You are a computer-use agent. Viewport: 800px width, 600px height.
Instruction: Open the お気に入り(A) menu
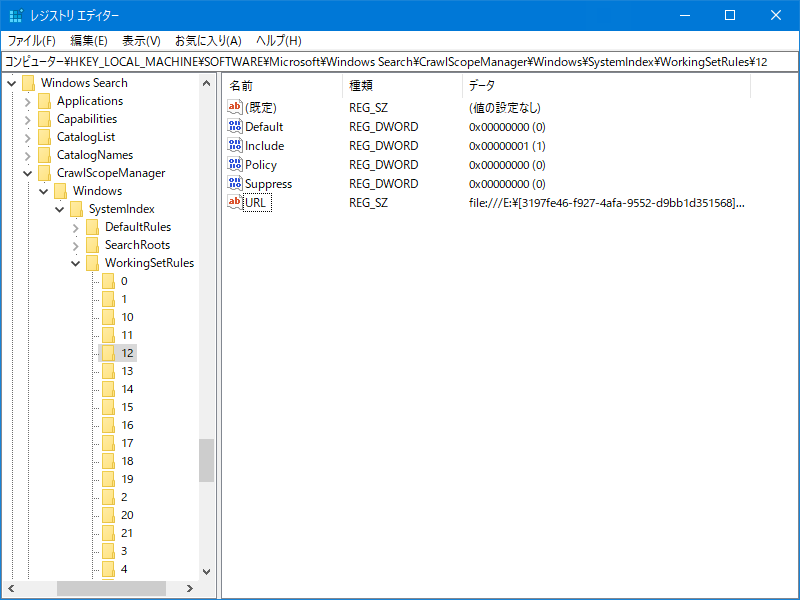point(208,41)
